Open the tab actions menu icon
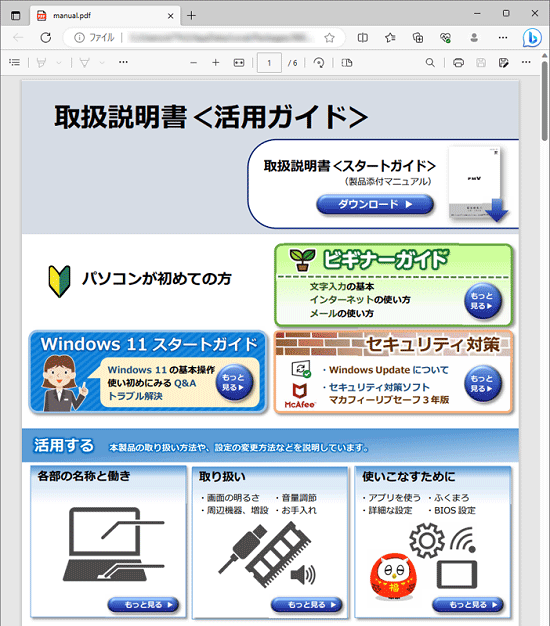 point(15,16)
